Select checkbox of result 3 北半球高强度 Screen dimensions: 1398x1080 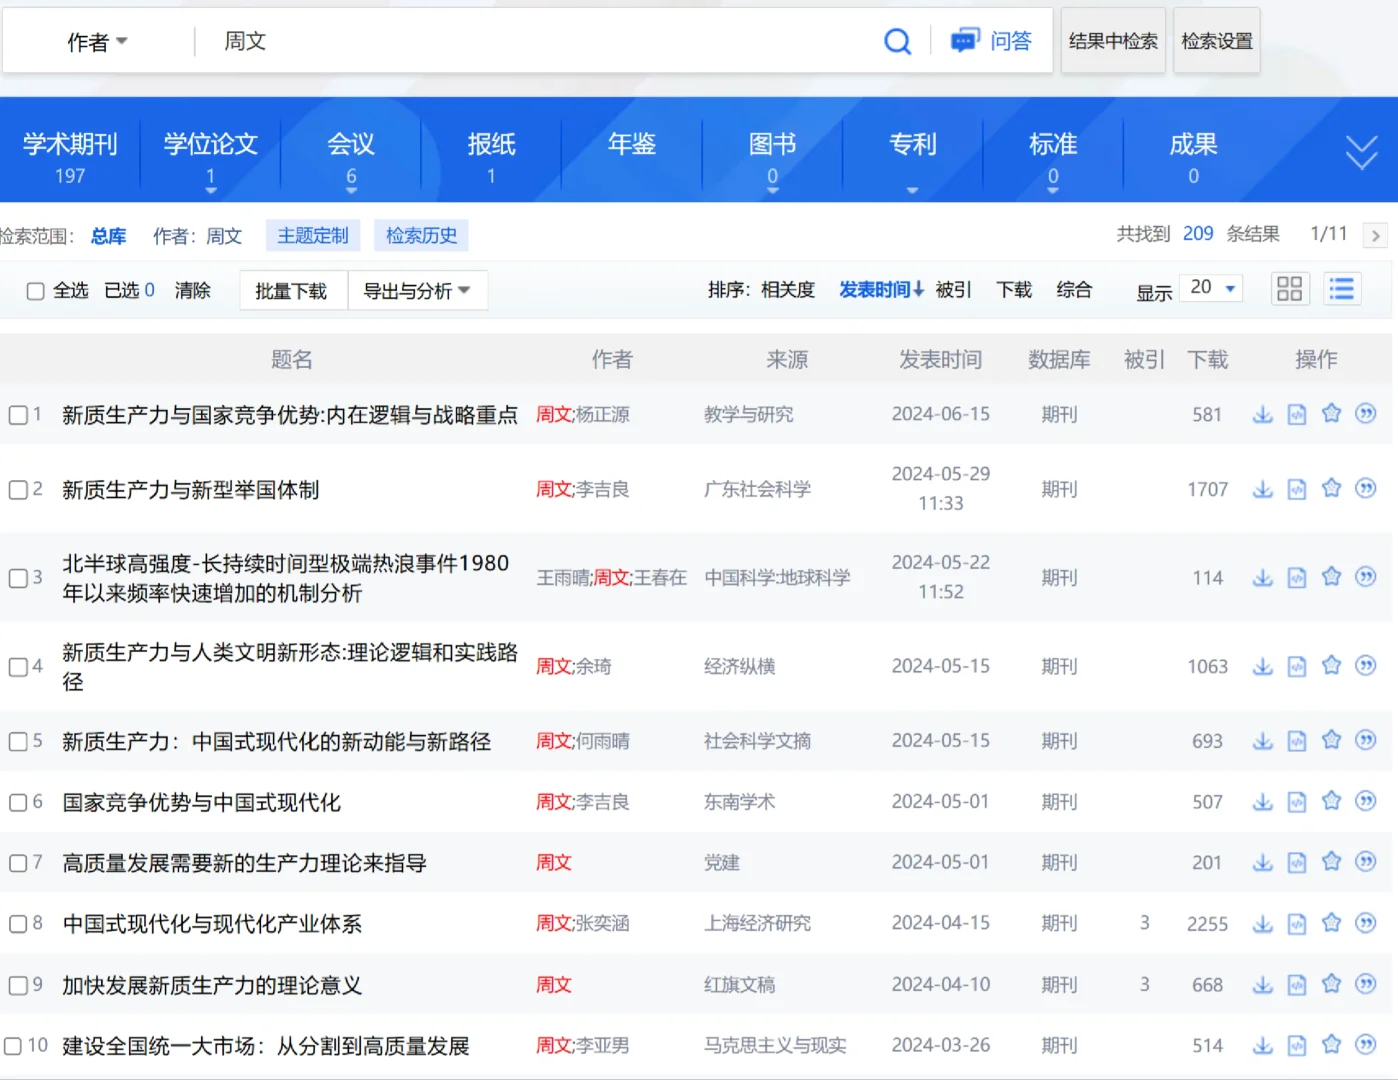pos(18,578)
